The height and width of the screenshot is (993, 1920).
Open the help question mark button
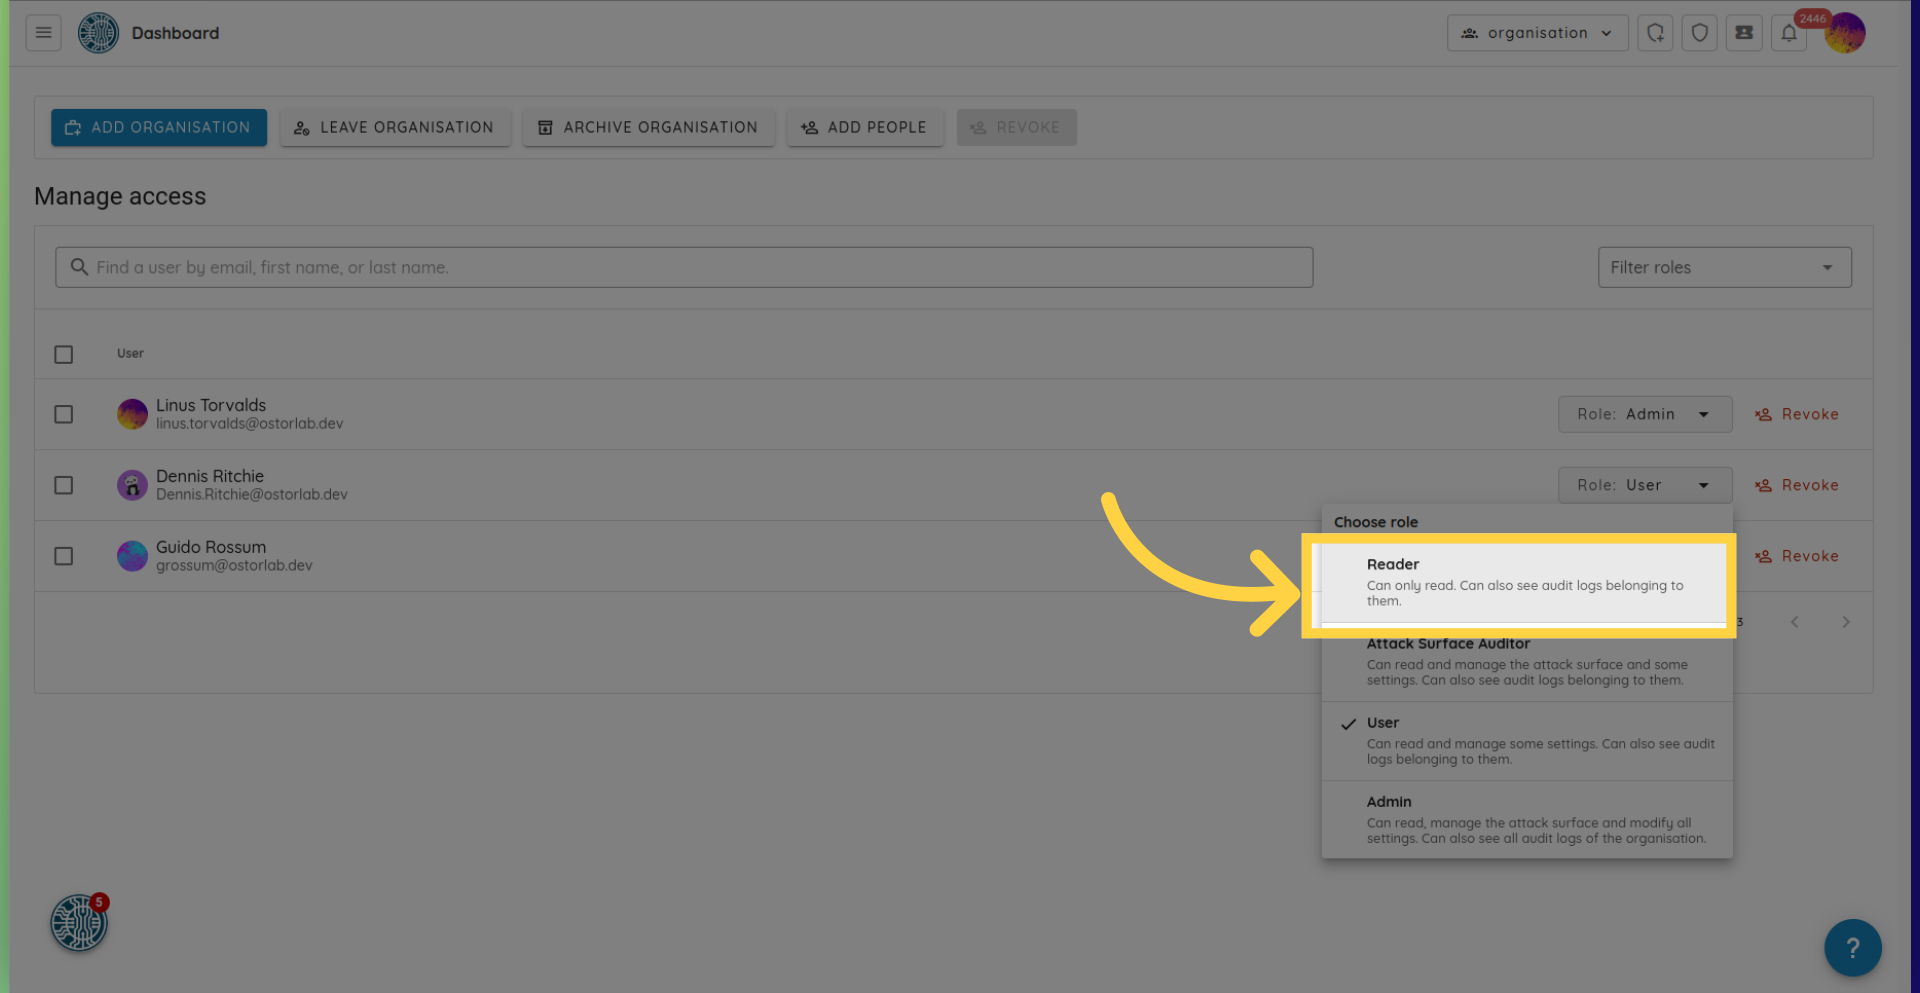tap(1852, 947)
